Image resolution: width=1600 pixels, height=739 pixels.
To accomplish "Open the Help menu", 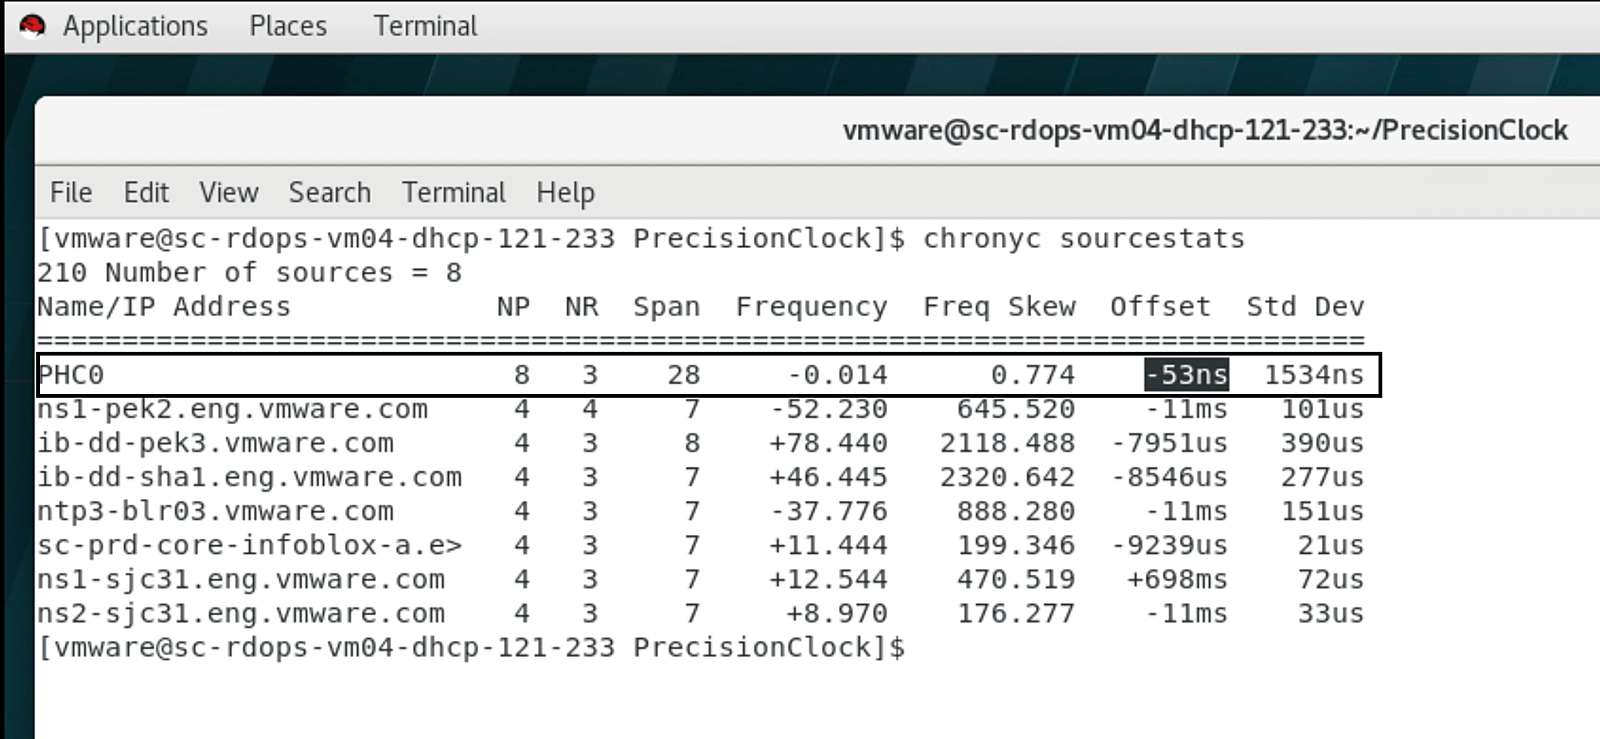I will coord(565,192).
